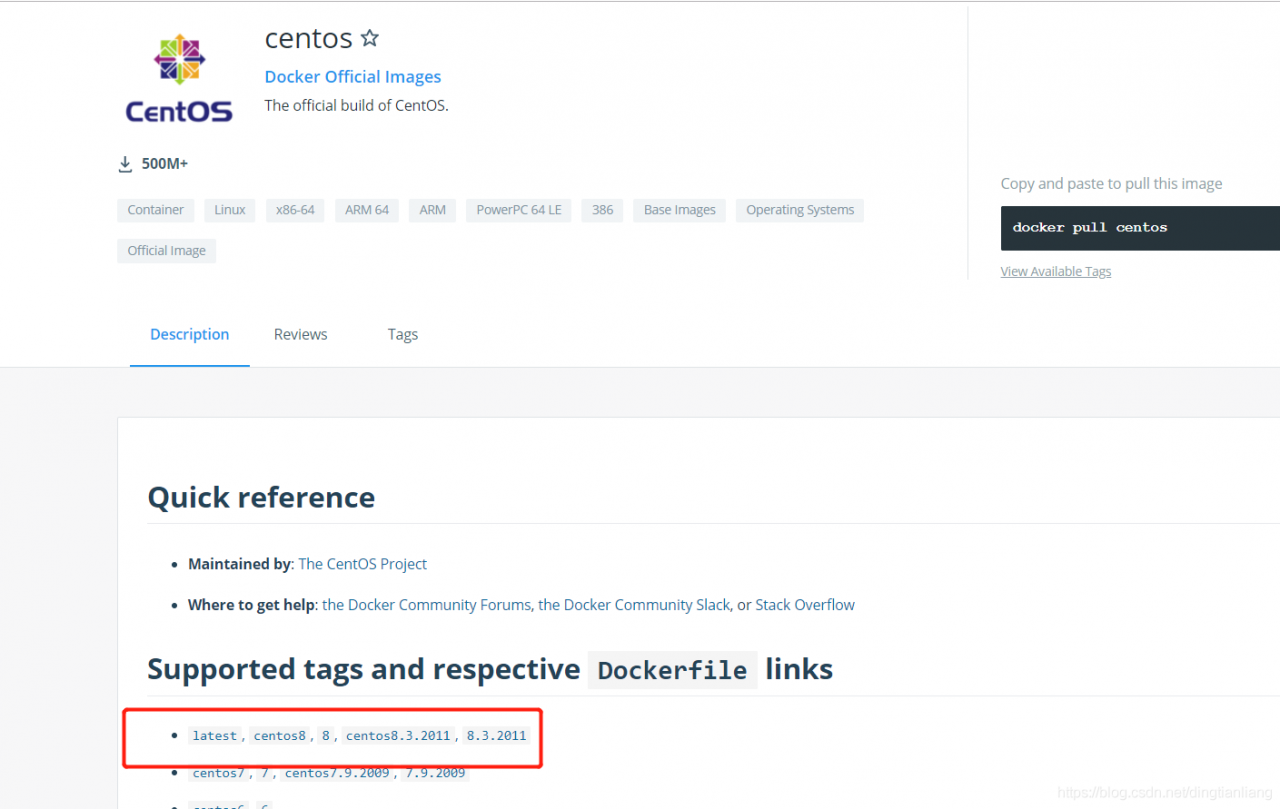Click the 7.9.2009 tag link
Image resolution: width=1280 pixels, height=809 pixels.
click(435, 773)
